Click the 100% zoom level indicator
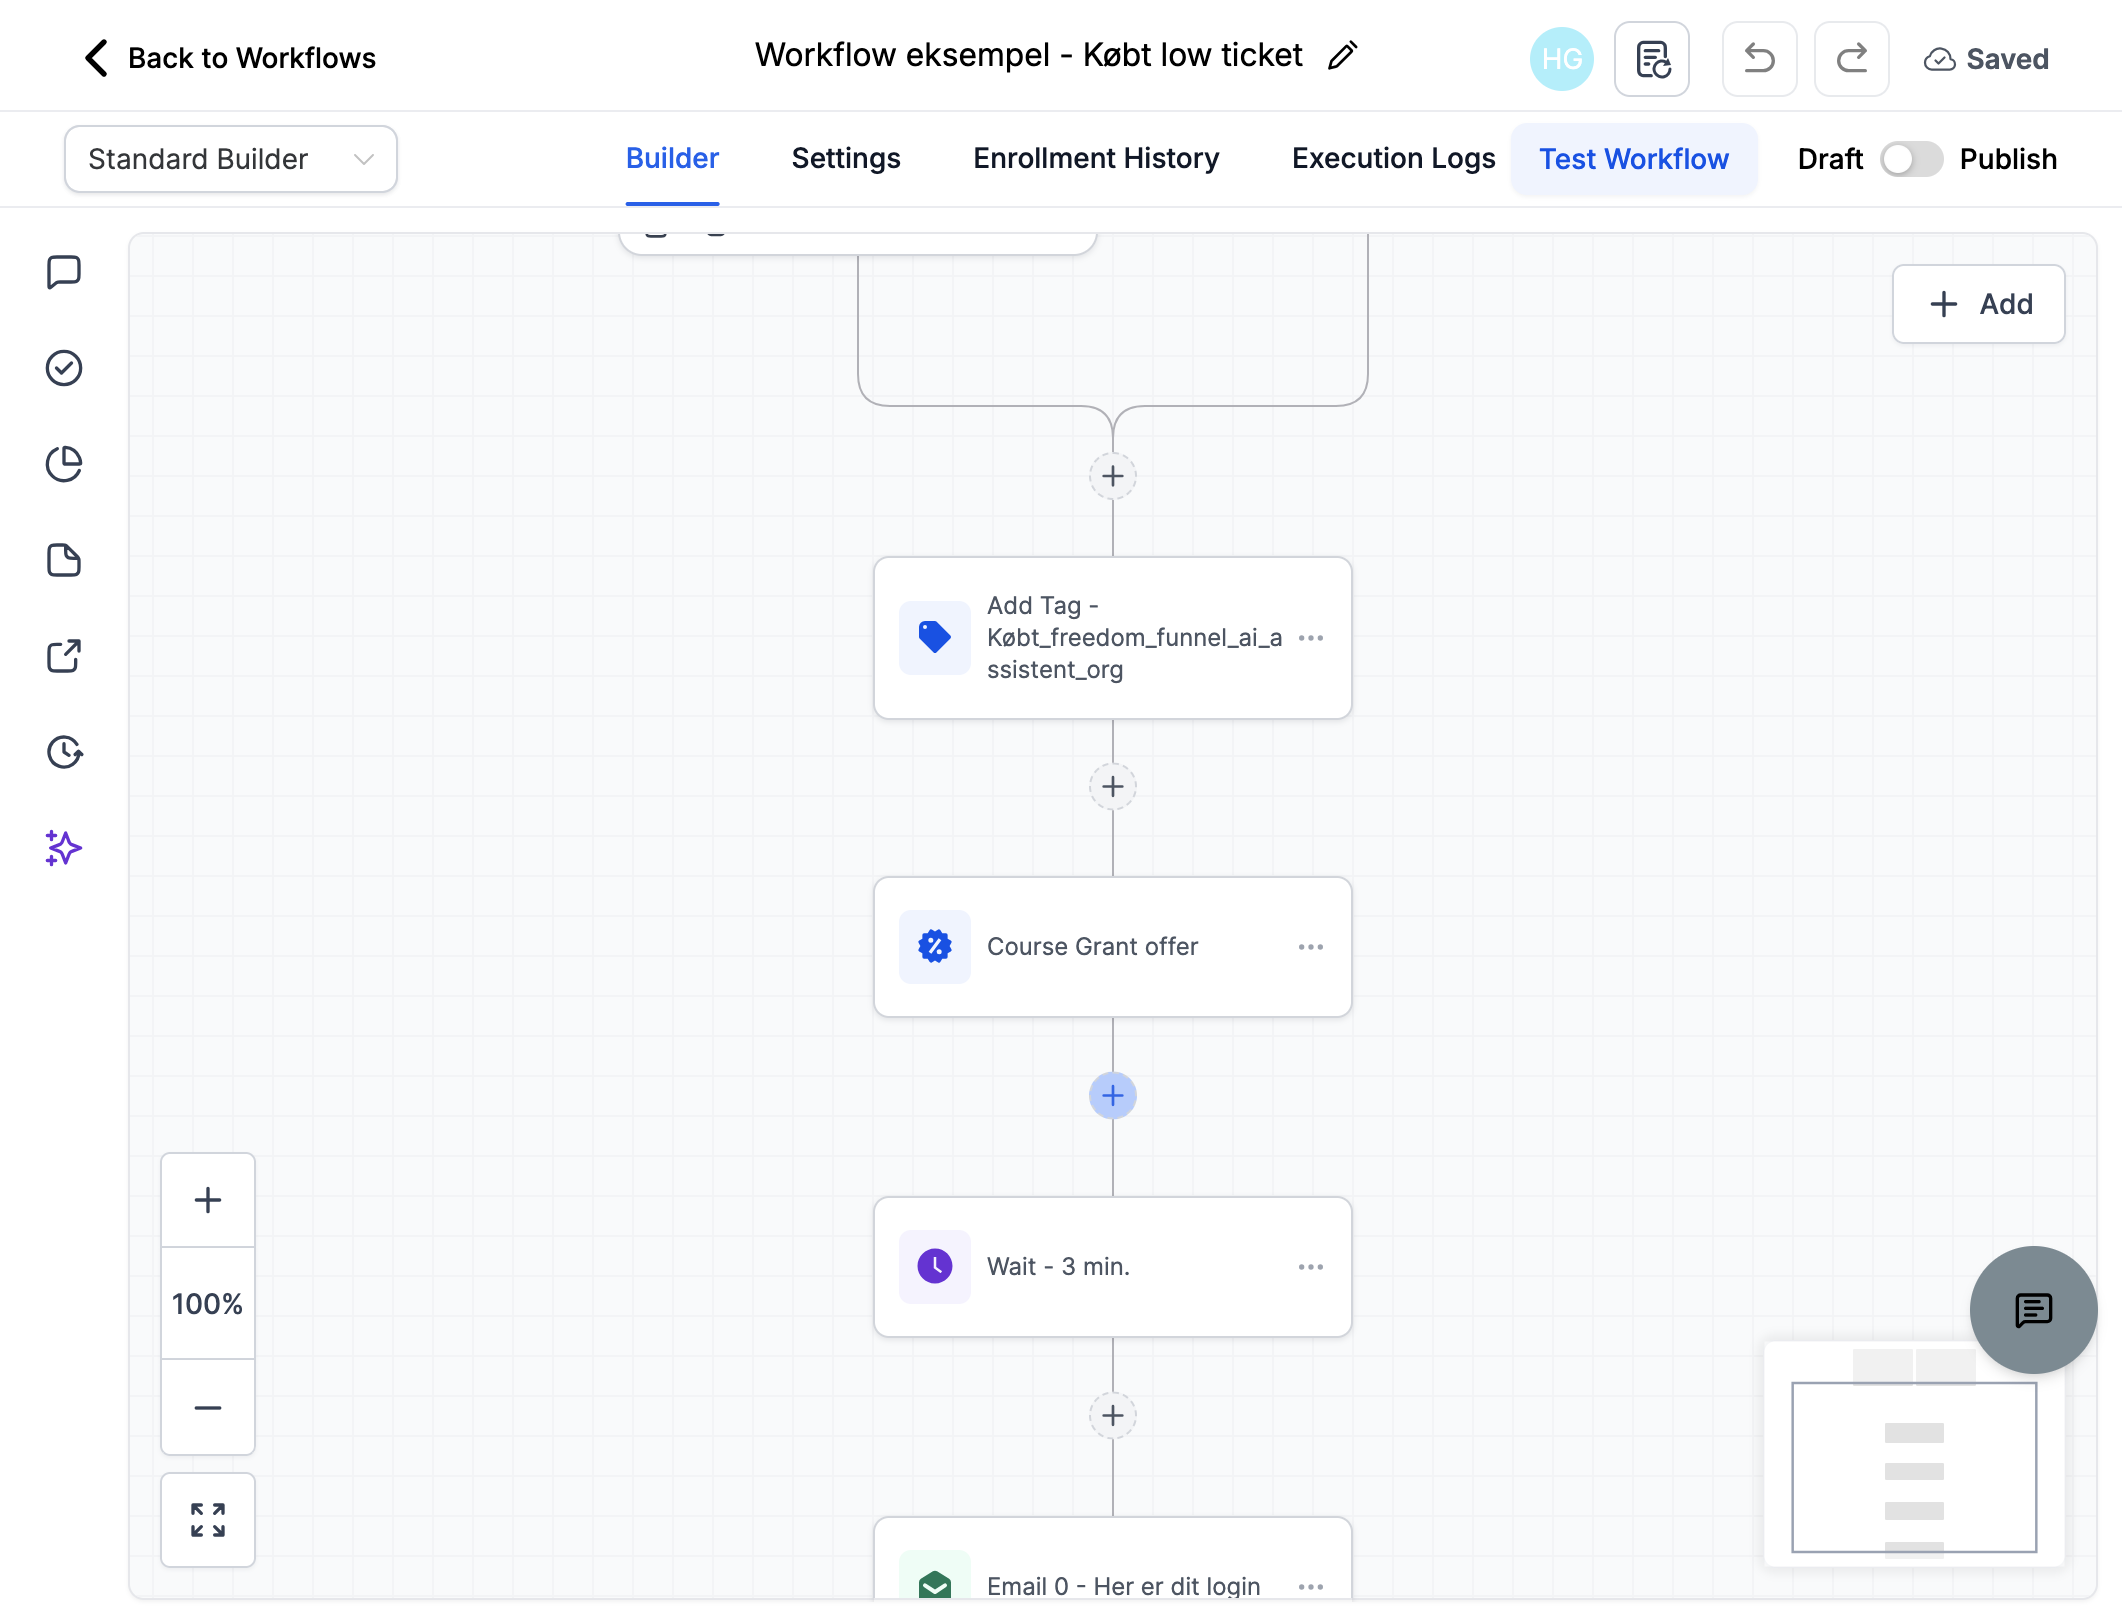 coord(208,1304)
